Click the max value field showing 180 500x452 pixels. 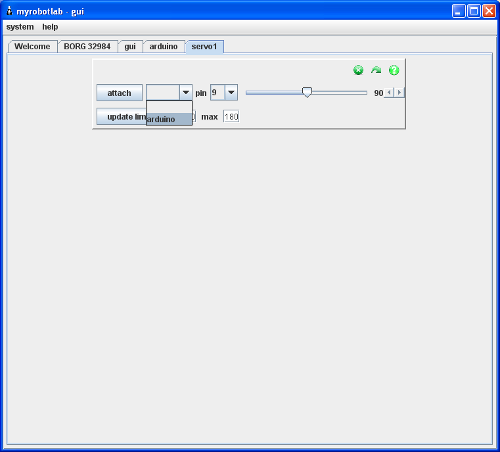(x=231, y=117)
